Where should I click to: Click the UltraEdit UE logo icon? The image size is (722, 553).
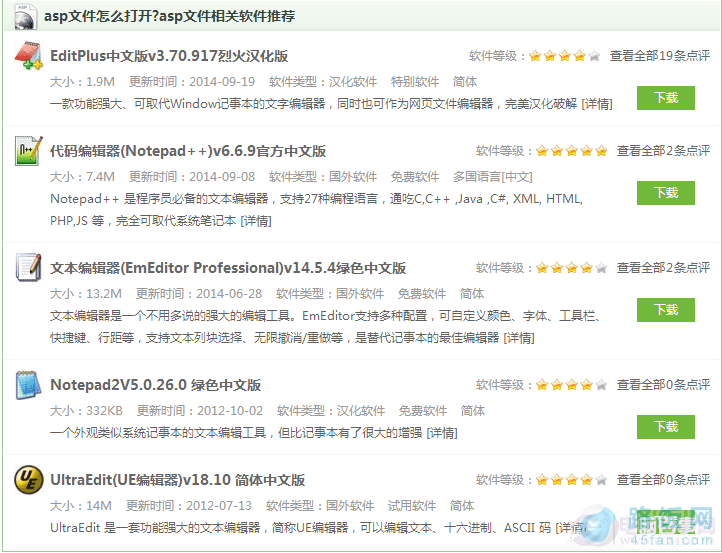tap(29, 480)
